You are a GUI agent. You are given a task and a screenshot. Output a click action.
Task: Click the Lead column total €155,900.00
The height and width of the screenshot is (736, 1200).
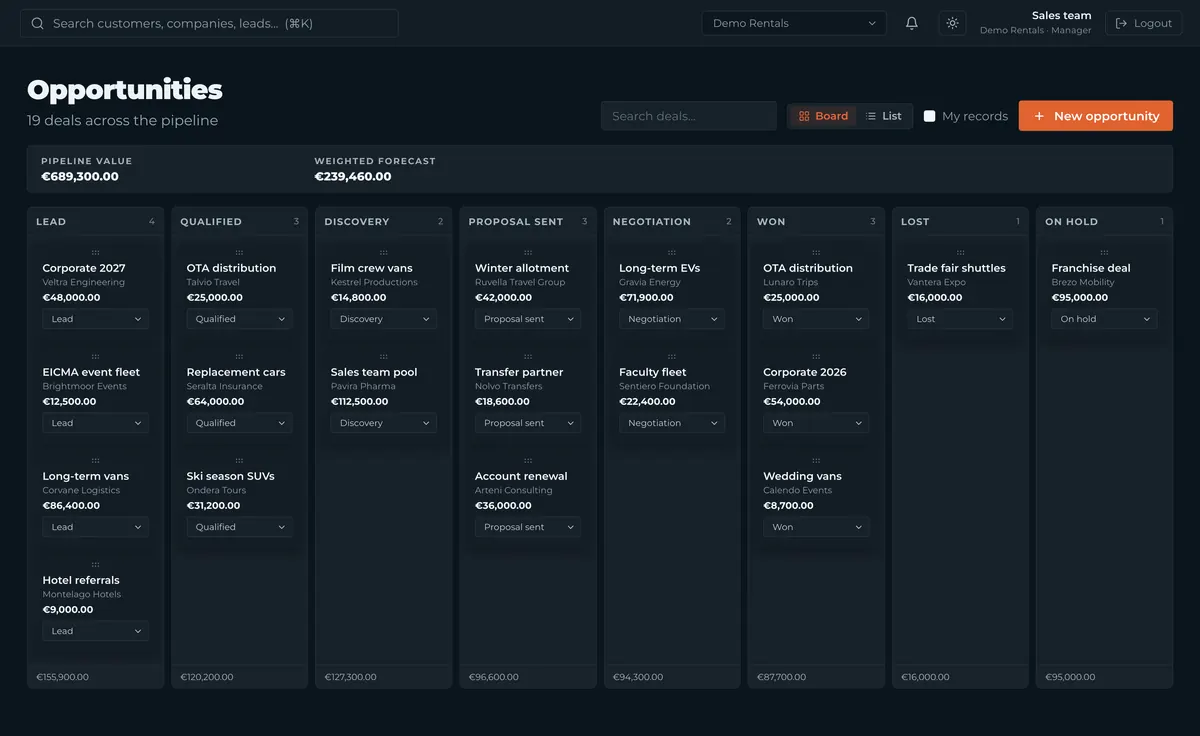(x=62, y=677)
